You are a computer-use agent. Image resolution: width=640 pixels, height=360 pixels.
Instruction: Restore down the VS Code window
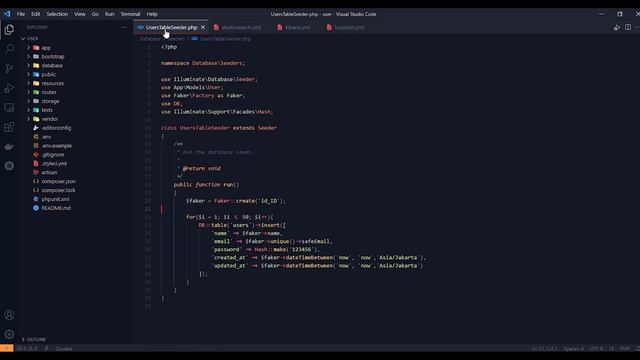click(x=620, y=14)
